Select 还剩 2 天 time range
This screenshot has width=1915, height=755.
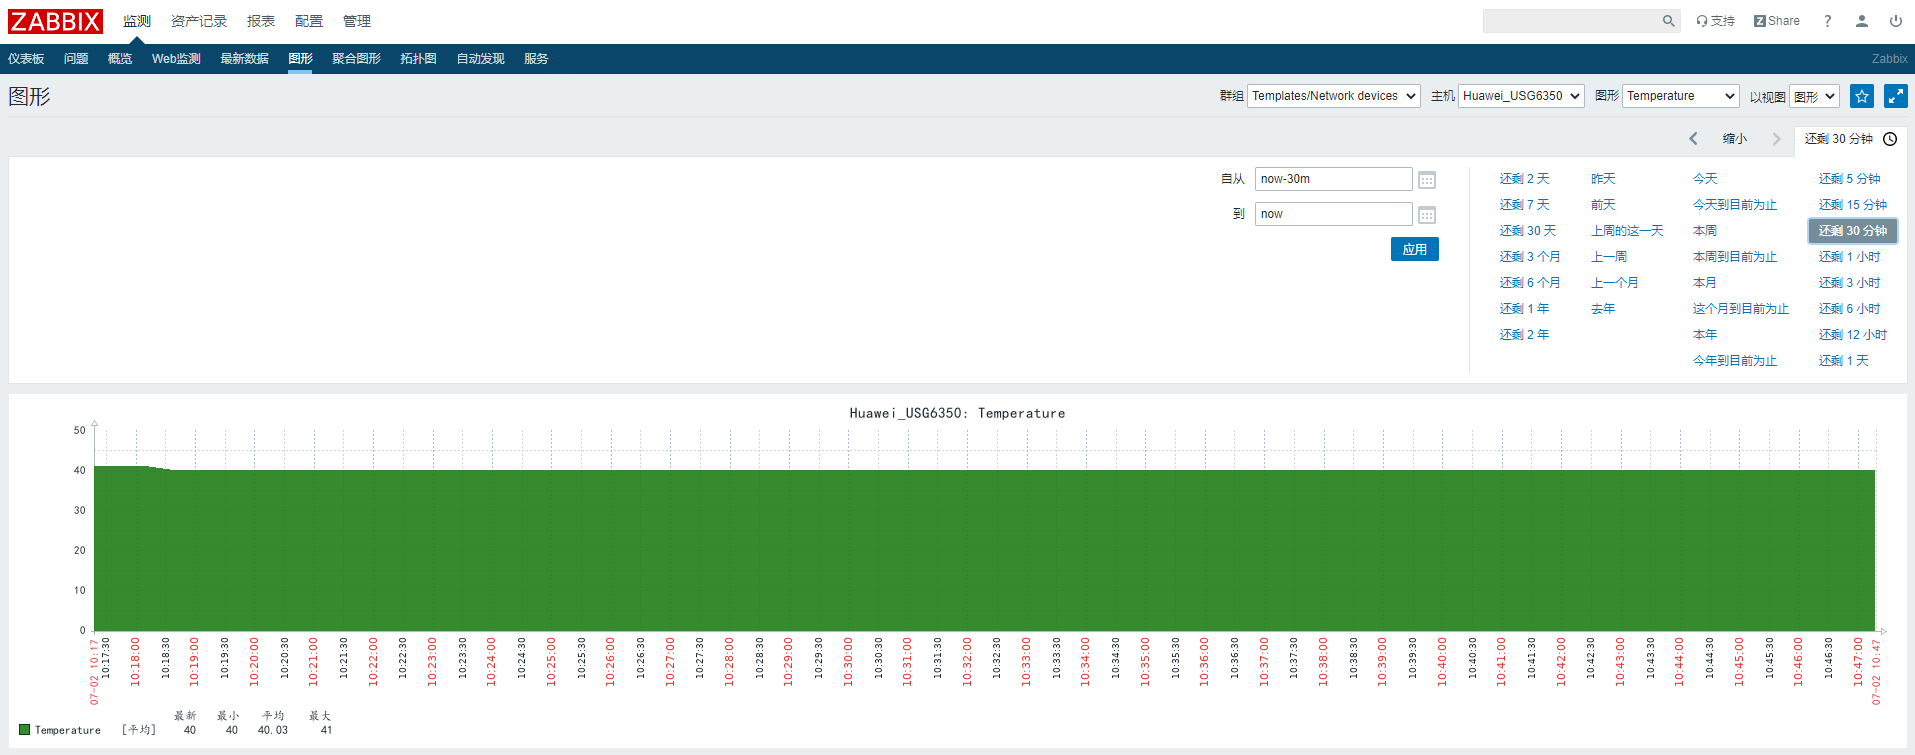pos(1525,179)
